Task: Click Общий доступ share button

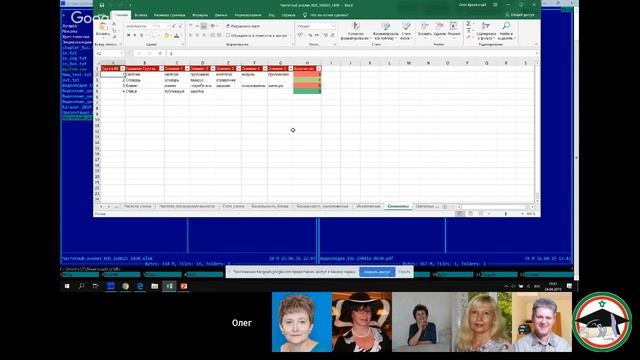Action: click(x=520, y=15)
